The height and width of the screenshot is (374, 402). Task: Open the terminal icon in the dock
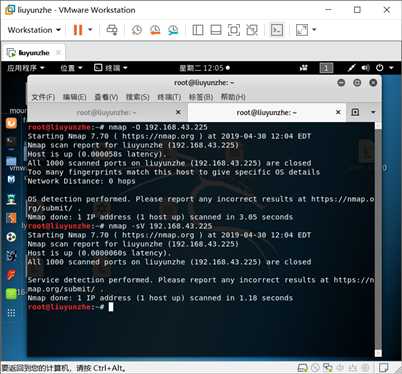click(11, 141)
